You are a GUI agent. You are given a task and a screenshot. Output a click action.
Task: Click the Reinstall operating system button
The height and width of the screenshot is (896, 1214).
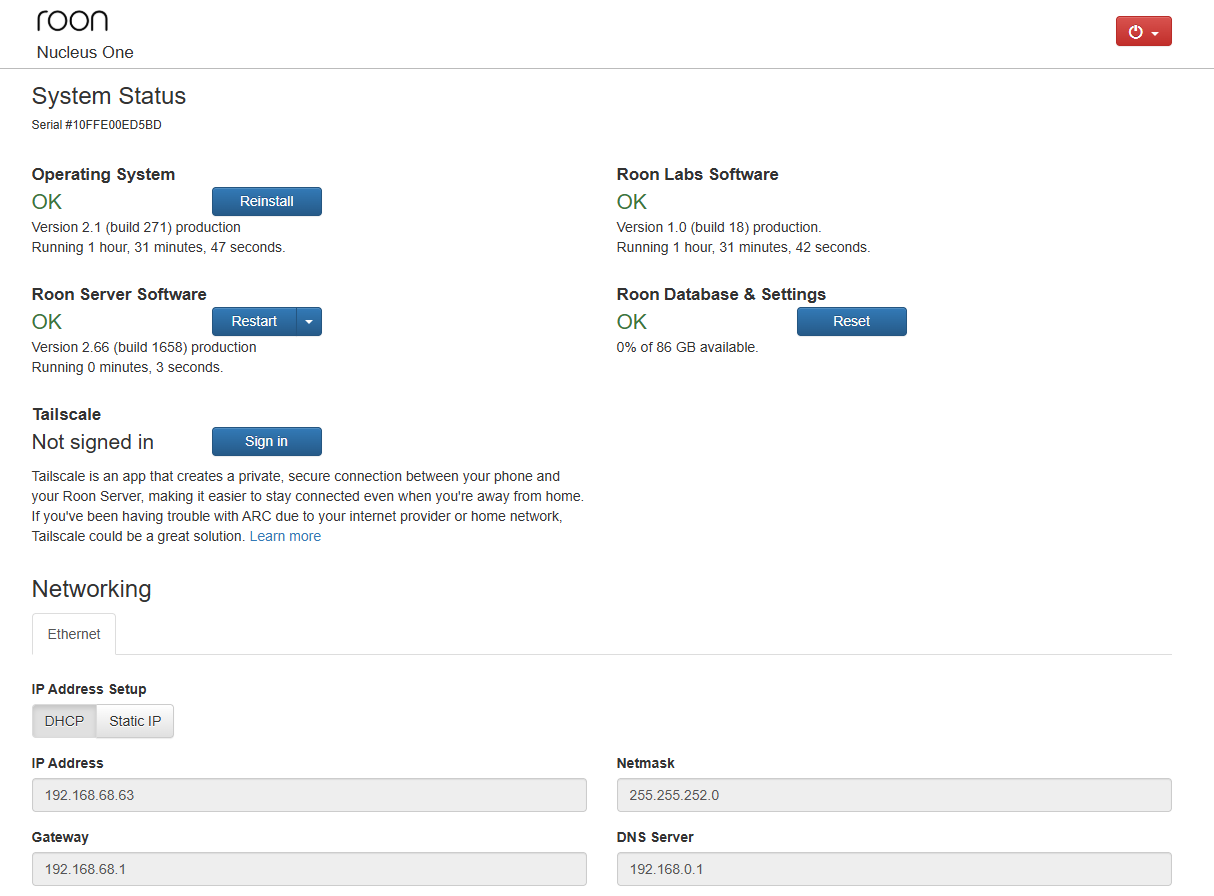pos(267,201)
